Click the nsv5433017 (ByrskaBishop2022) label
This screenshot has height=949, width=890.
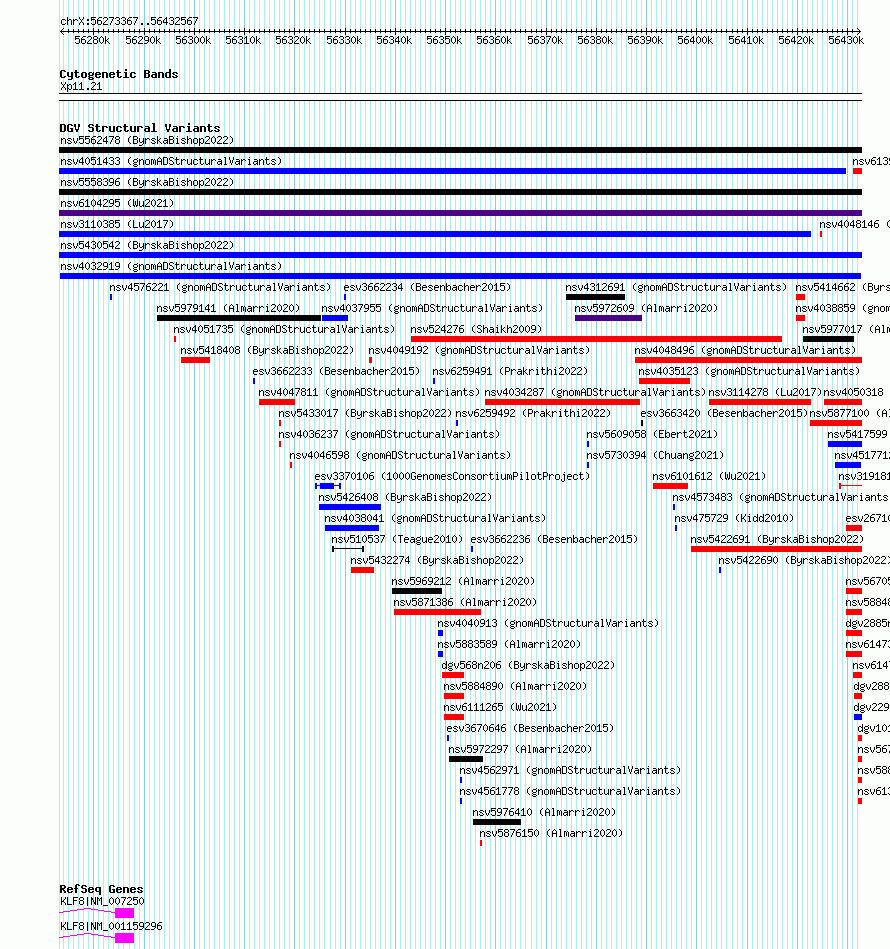pyautogui.click(x=365, y=413)
